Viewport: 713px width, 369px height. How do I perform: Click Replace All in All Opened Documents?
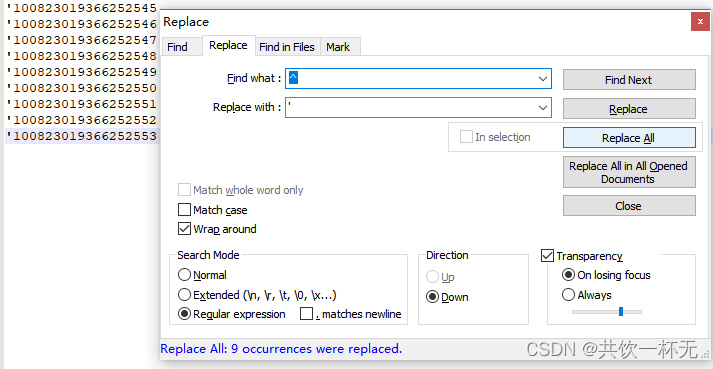pyautogui.click(x=629, y=172)
